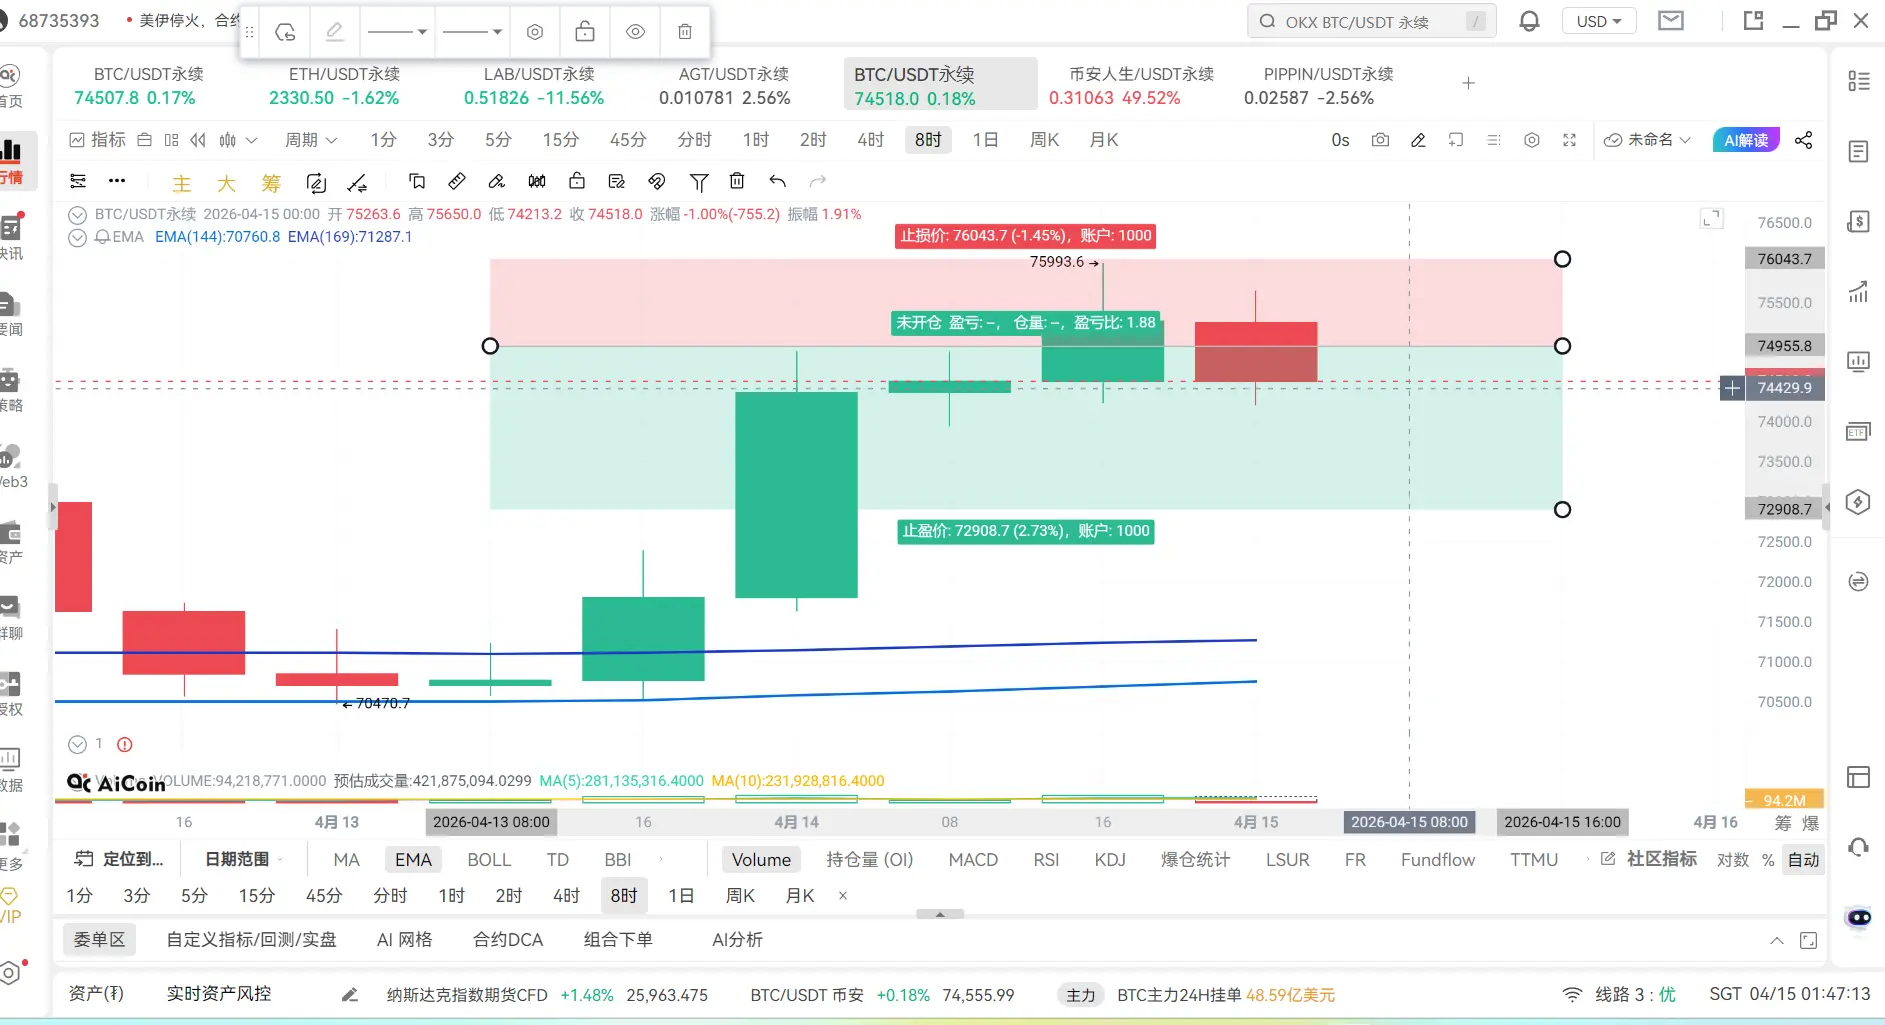
Task: Click the stop-loss 76043.7 price handle
Action: pos(1562,259)
